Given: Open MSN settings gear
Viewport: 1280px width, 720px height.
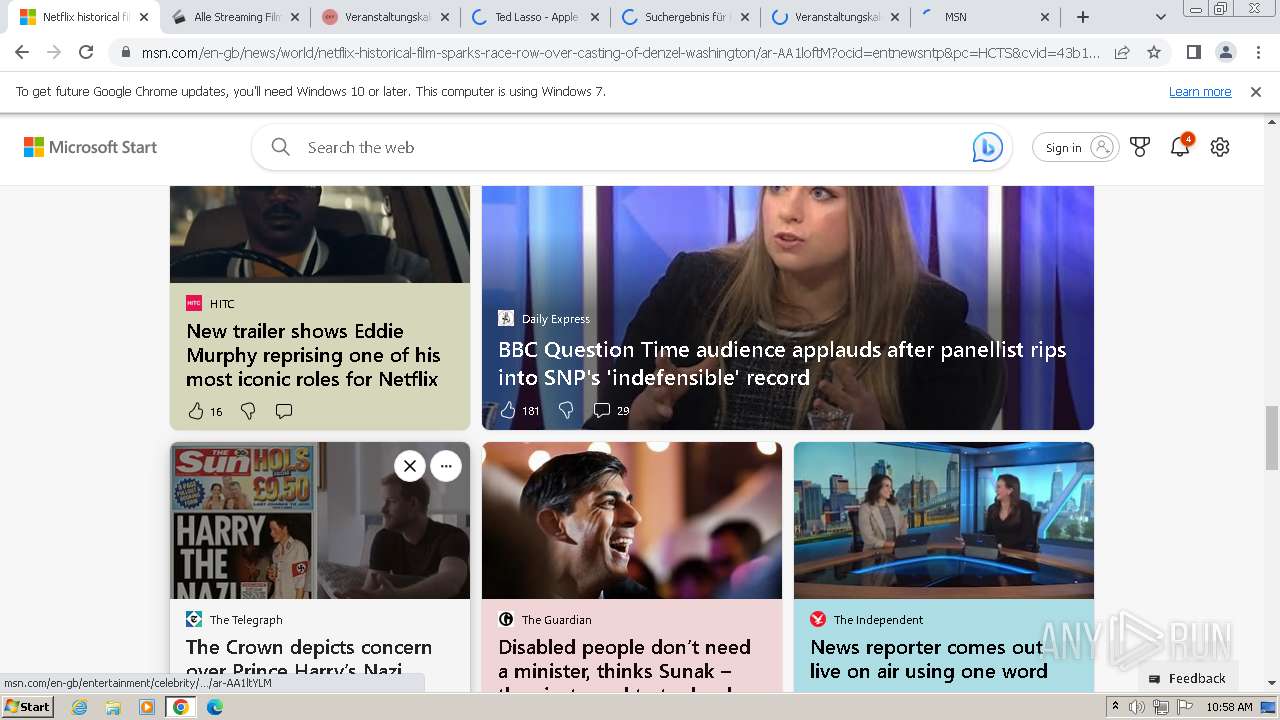Looking at the screenshot, I should pos(1220,147).
